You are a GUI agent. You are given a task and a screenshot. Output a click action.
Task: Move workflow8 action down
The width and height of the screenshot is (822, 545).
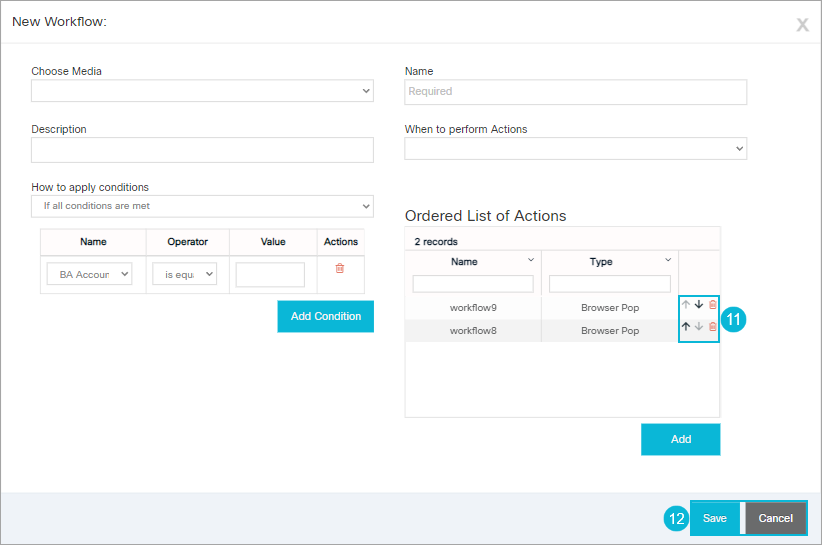tap(699, 327)
